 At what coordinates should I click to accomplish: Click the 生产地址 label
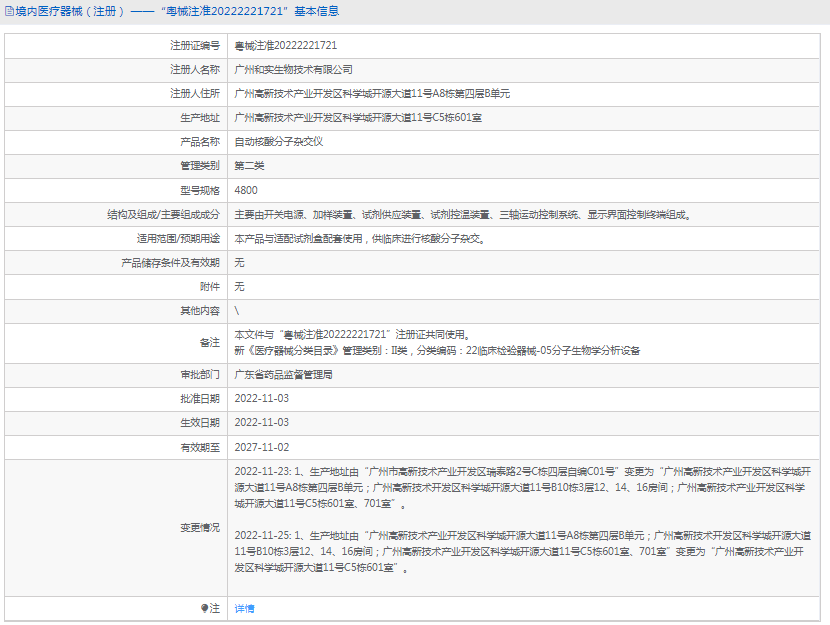[x=200, y=117]
